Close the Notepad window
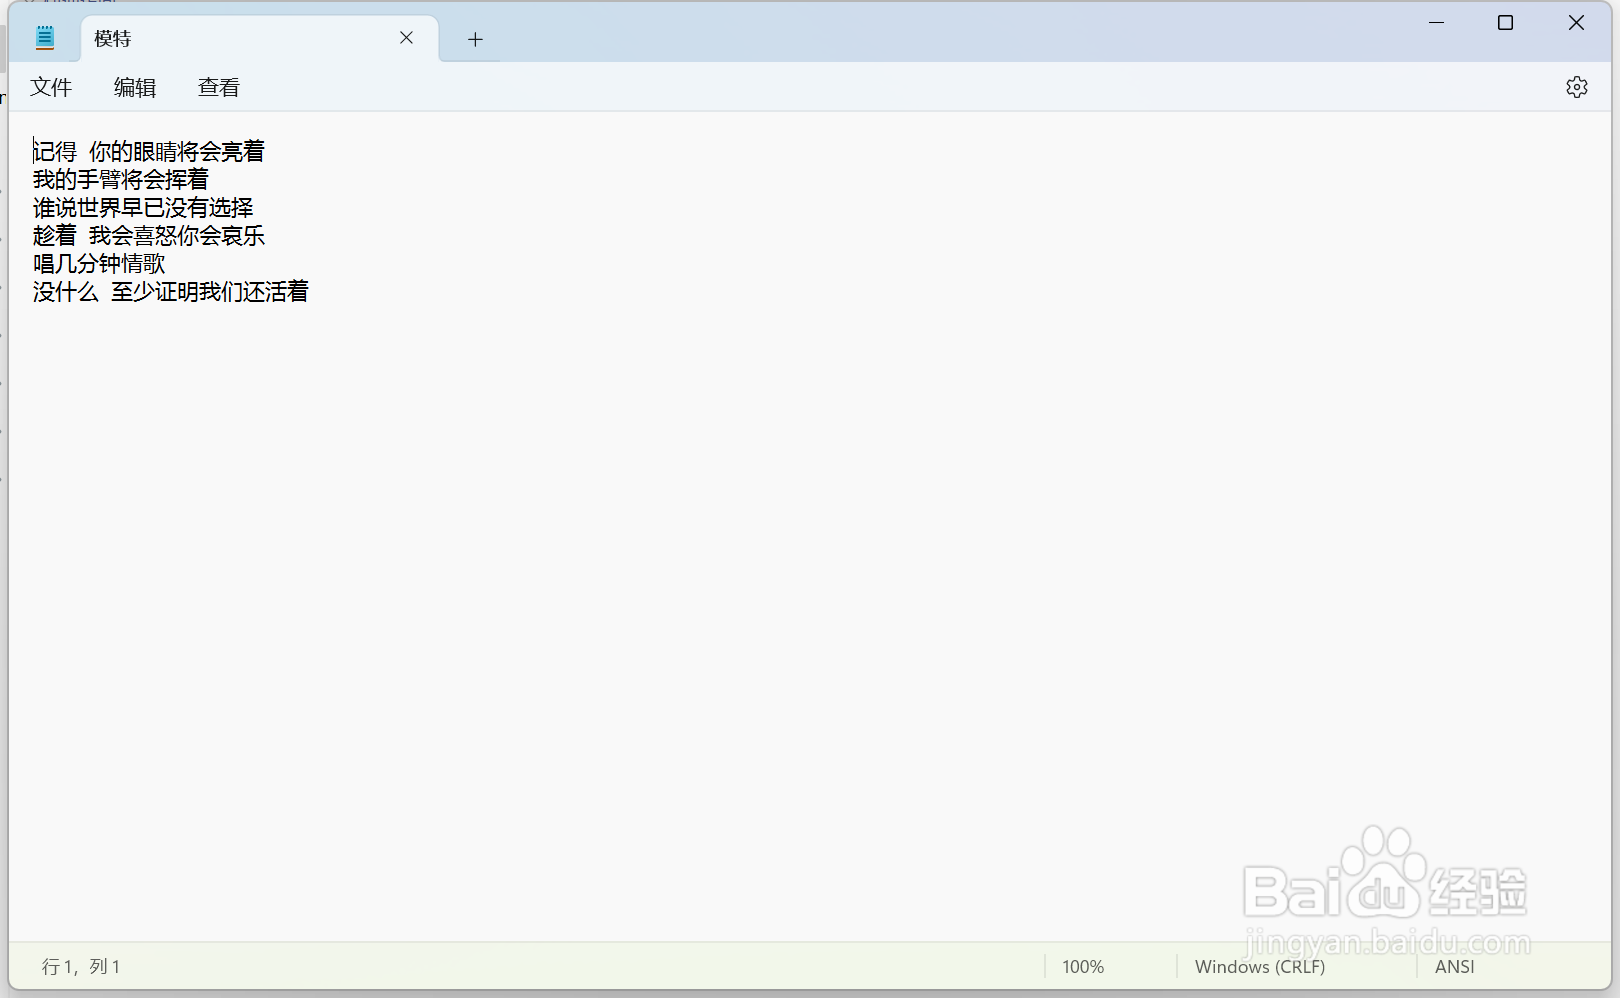This screenshot has width=1620, height=998. click(x=1576, y=22)
